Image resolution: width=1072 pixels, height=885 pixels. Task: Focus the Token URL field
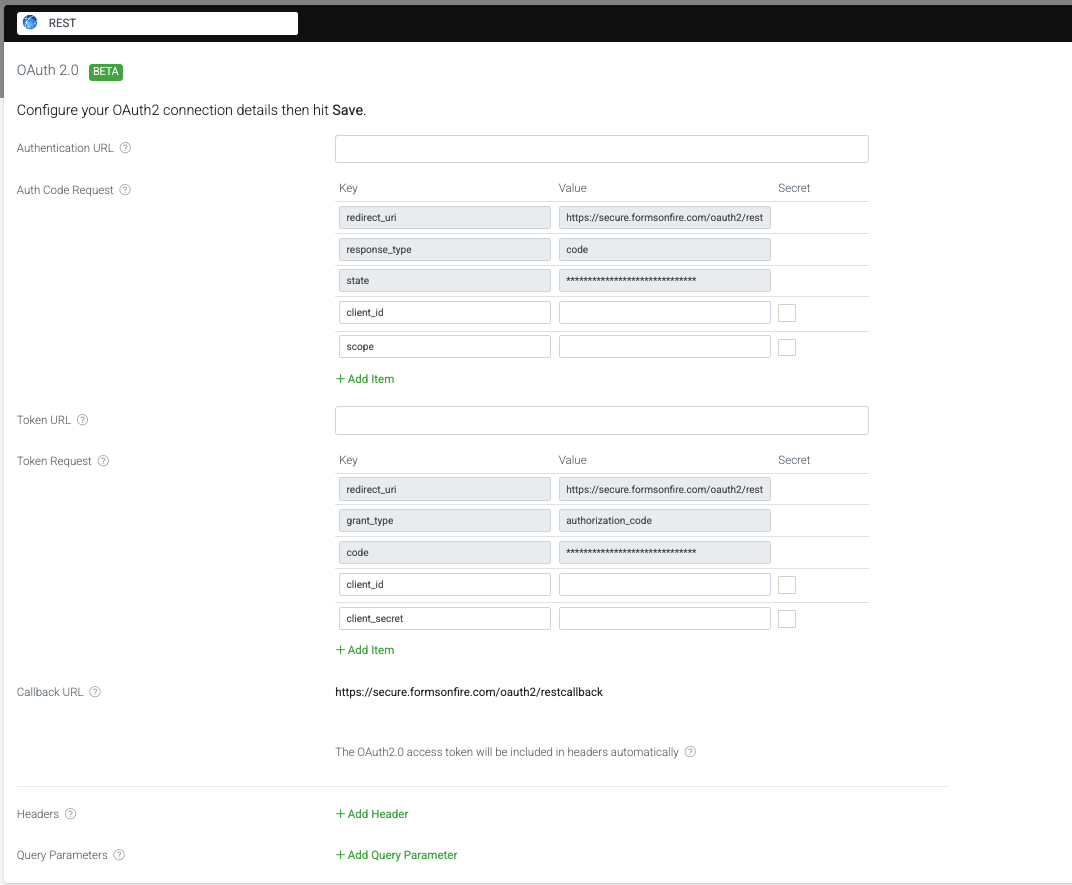pyautogui.click(x=602, y=421)
